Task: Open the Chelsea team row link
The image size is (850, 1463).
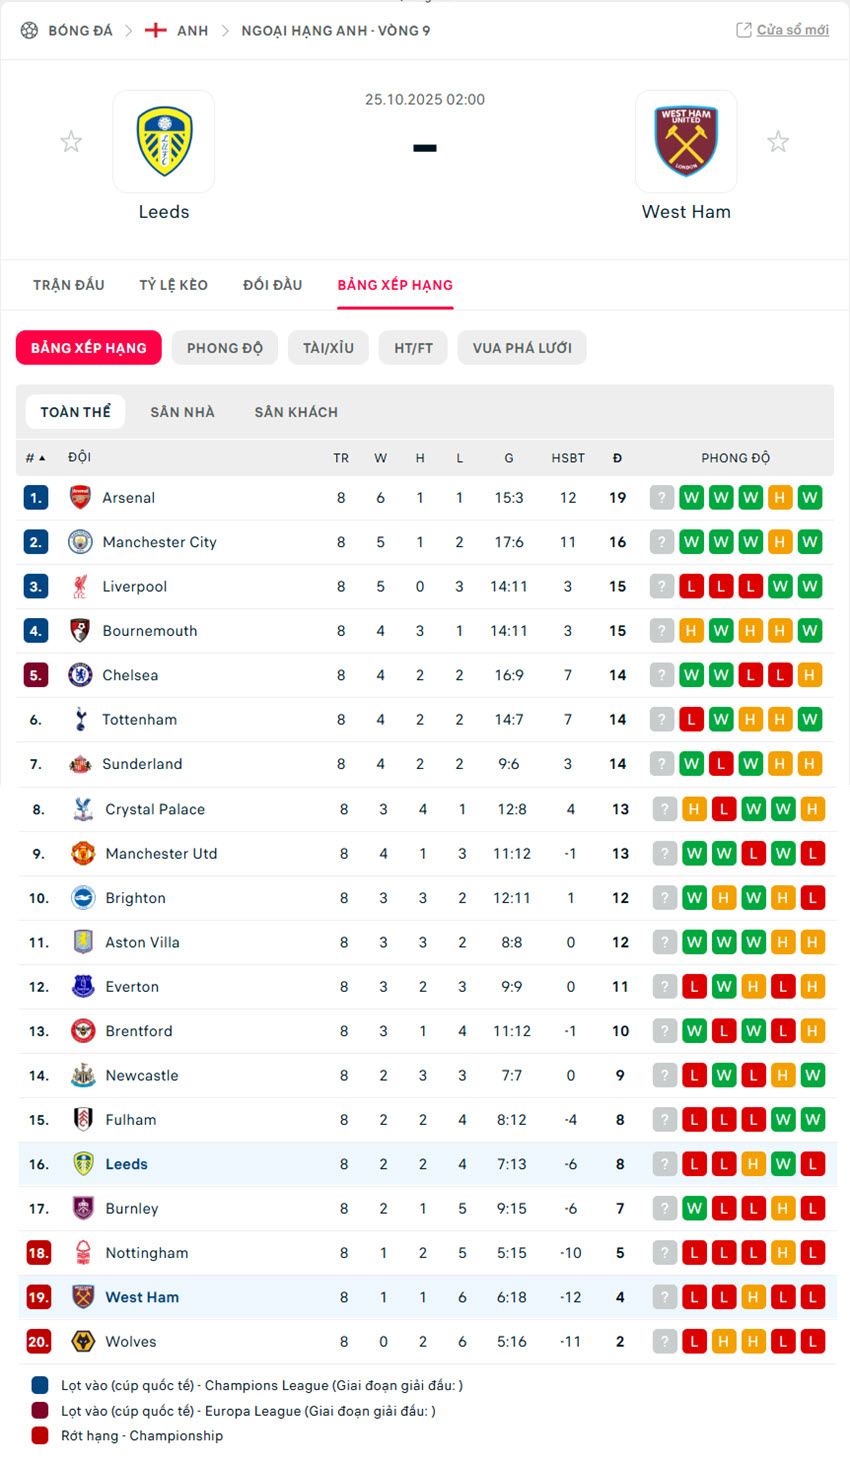Action: point(130,675)
